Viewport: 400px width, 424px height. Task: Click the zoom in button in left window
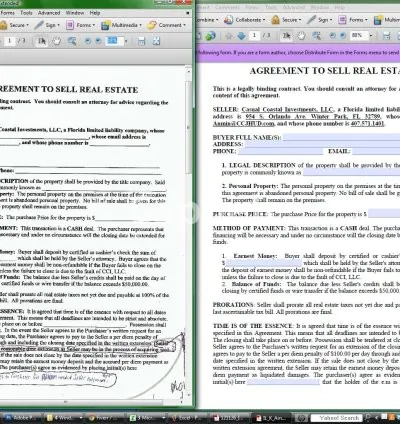98,41
